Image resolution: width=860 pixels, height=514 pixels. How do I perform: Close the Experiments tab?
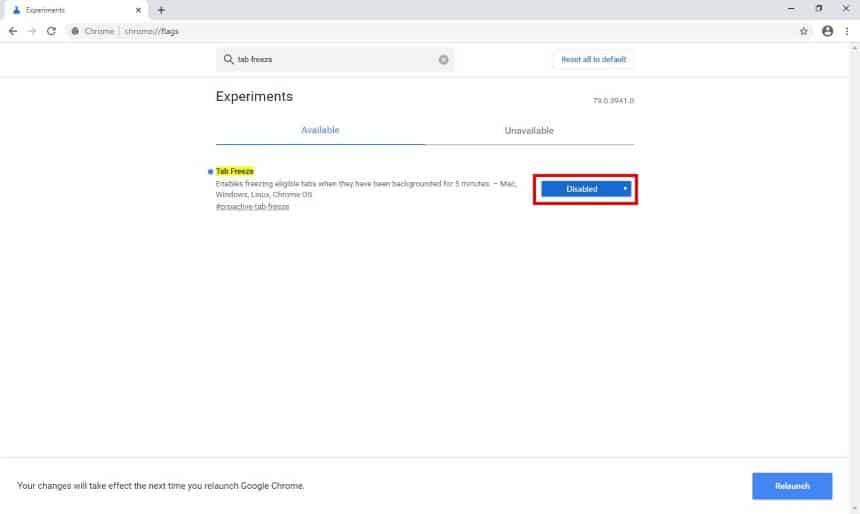[138, 10]
